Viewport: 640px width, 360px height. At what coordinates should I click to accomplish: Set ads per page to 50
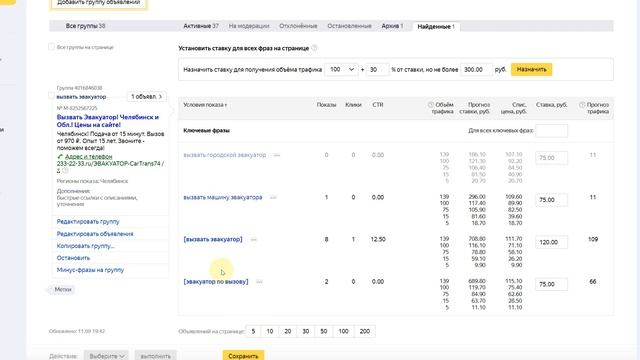324,331
